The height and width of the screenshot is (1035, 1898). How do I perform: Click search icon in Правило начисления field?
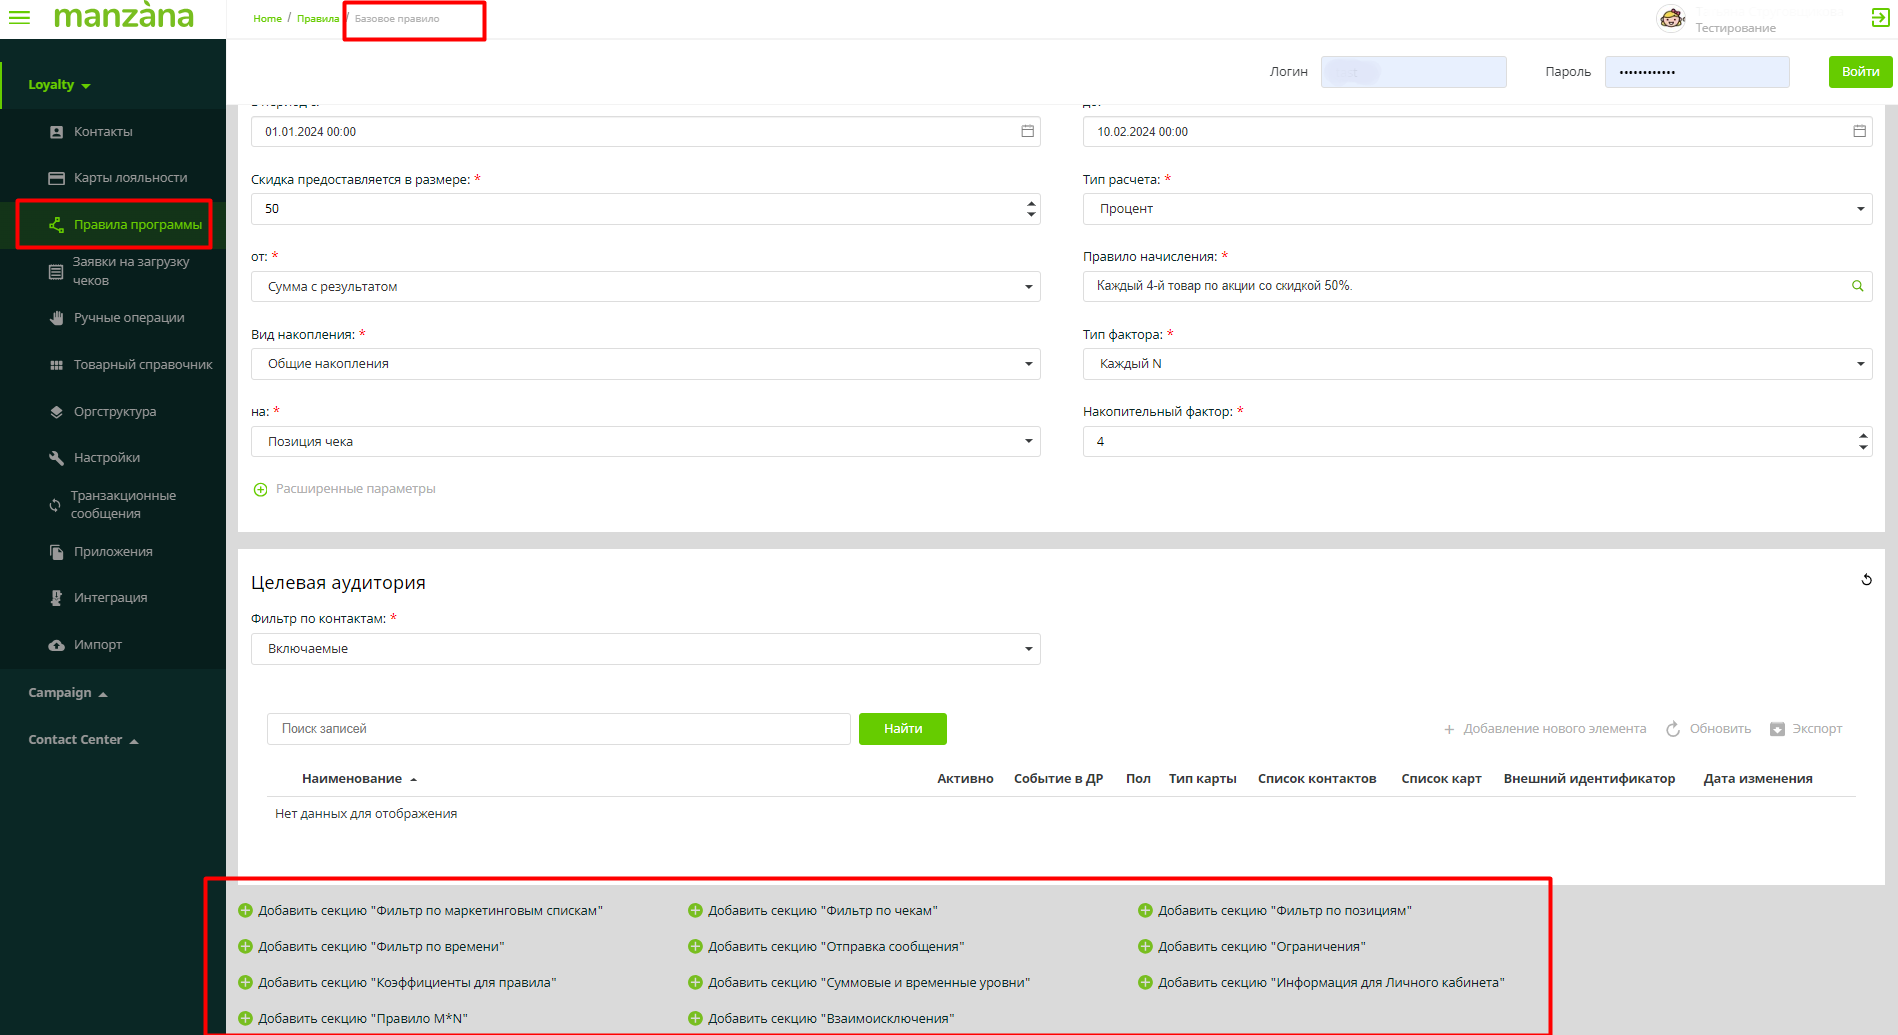[x=1857, y=286]
